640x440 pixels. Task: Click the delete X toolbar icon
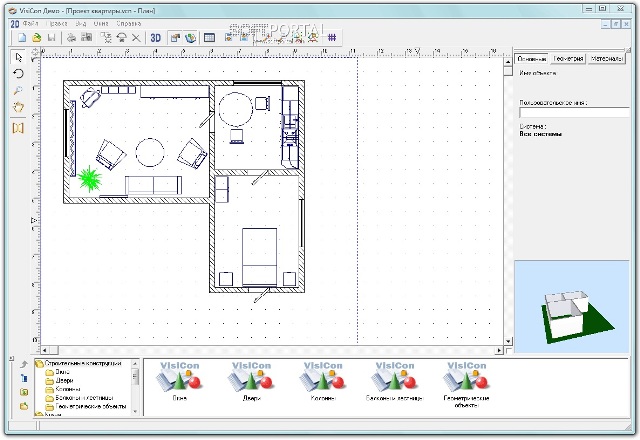coord(136,38)
